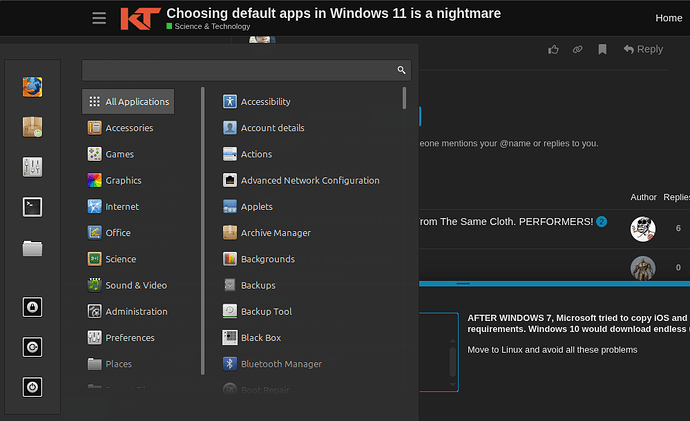The height and width of the screenshot is (421, 690).
Task: Click the Reply button on post
Action: click(642, 49)
